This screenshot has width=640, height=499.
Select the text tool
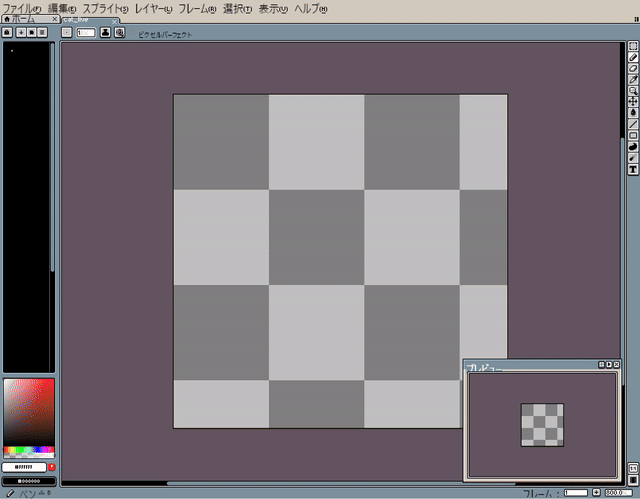pos(633,169)
